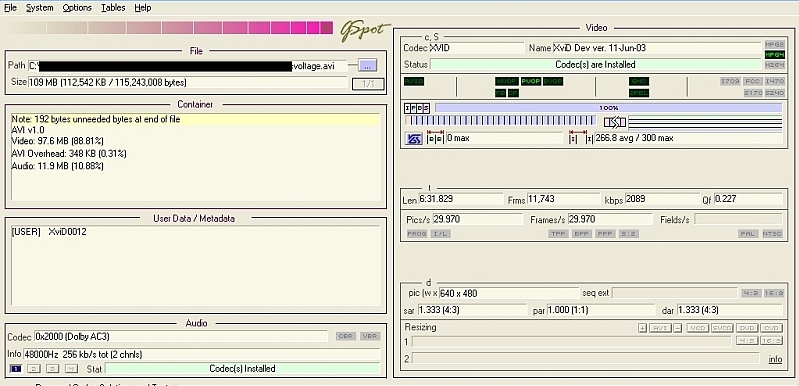The height and width of the screenshot is (386, 799).
Task: Click the 16:9 badge beside seq ext
Action: click(773, 293)
